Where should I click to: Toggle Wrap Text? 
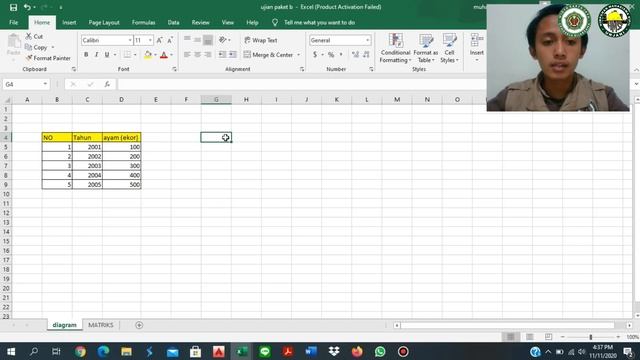point(260,40)
